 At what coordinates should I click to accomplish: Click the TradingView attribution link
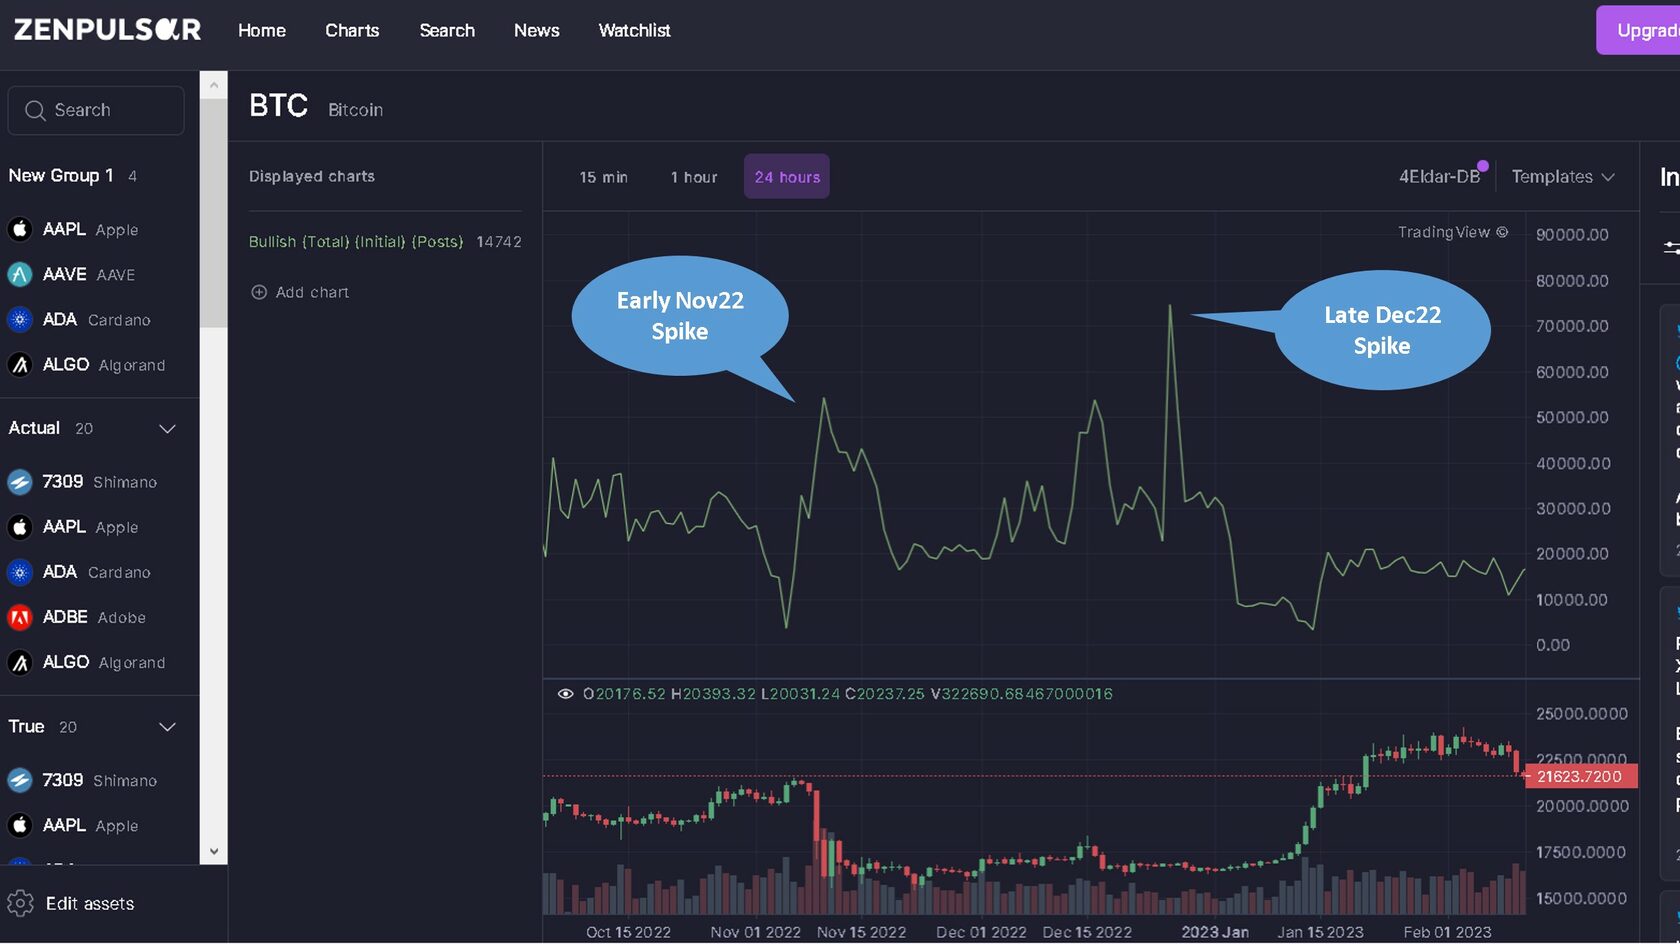1452,232
